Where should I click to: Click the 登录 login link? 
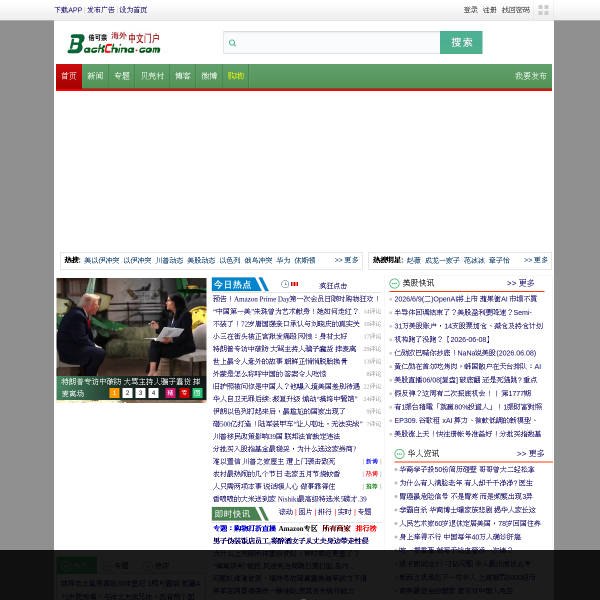coord(471,10)
